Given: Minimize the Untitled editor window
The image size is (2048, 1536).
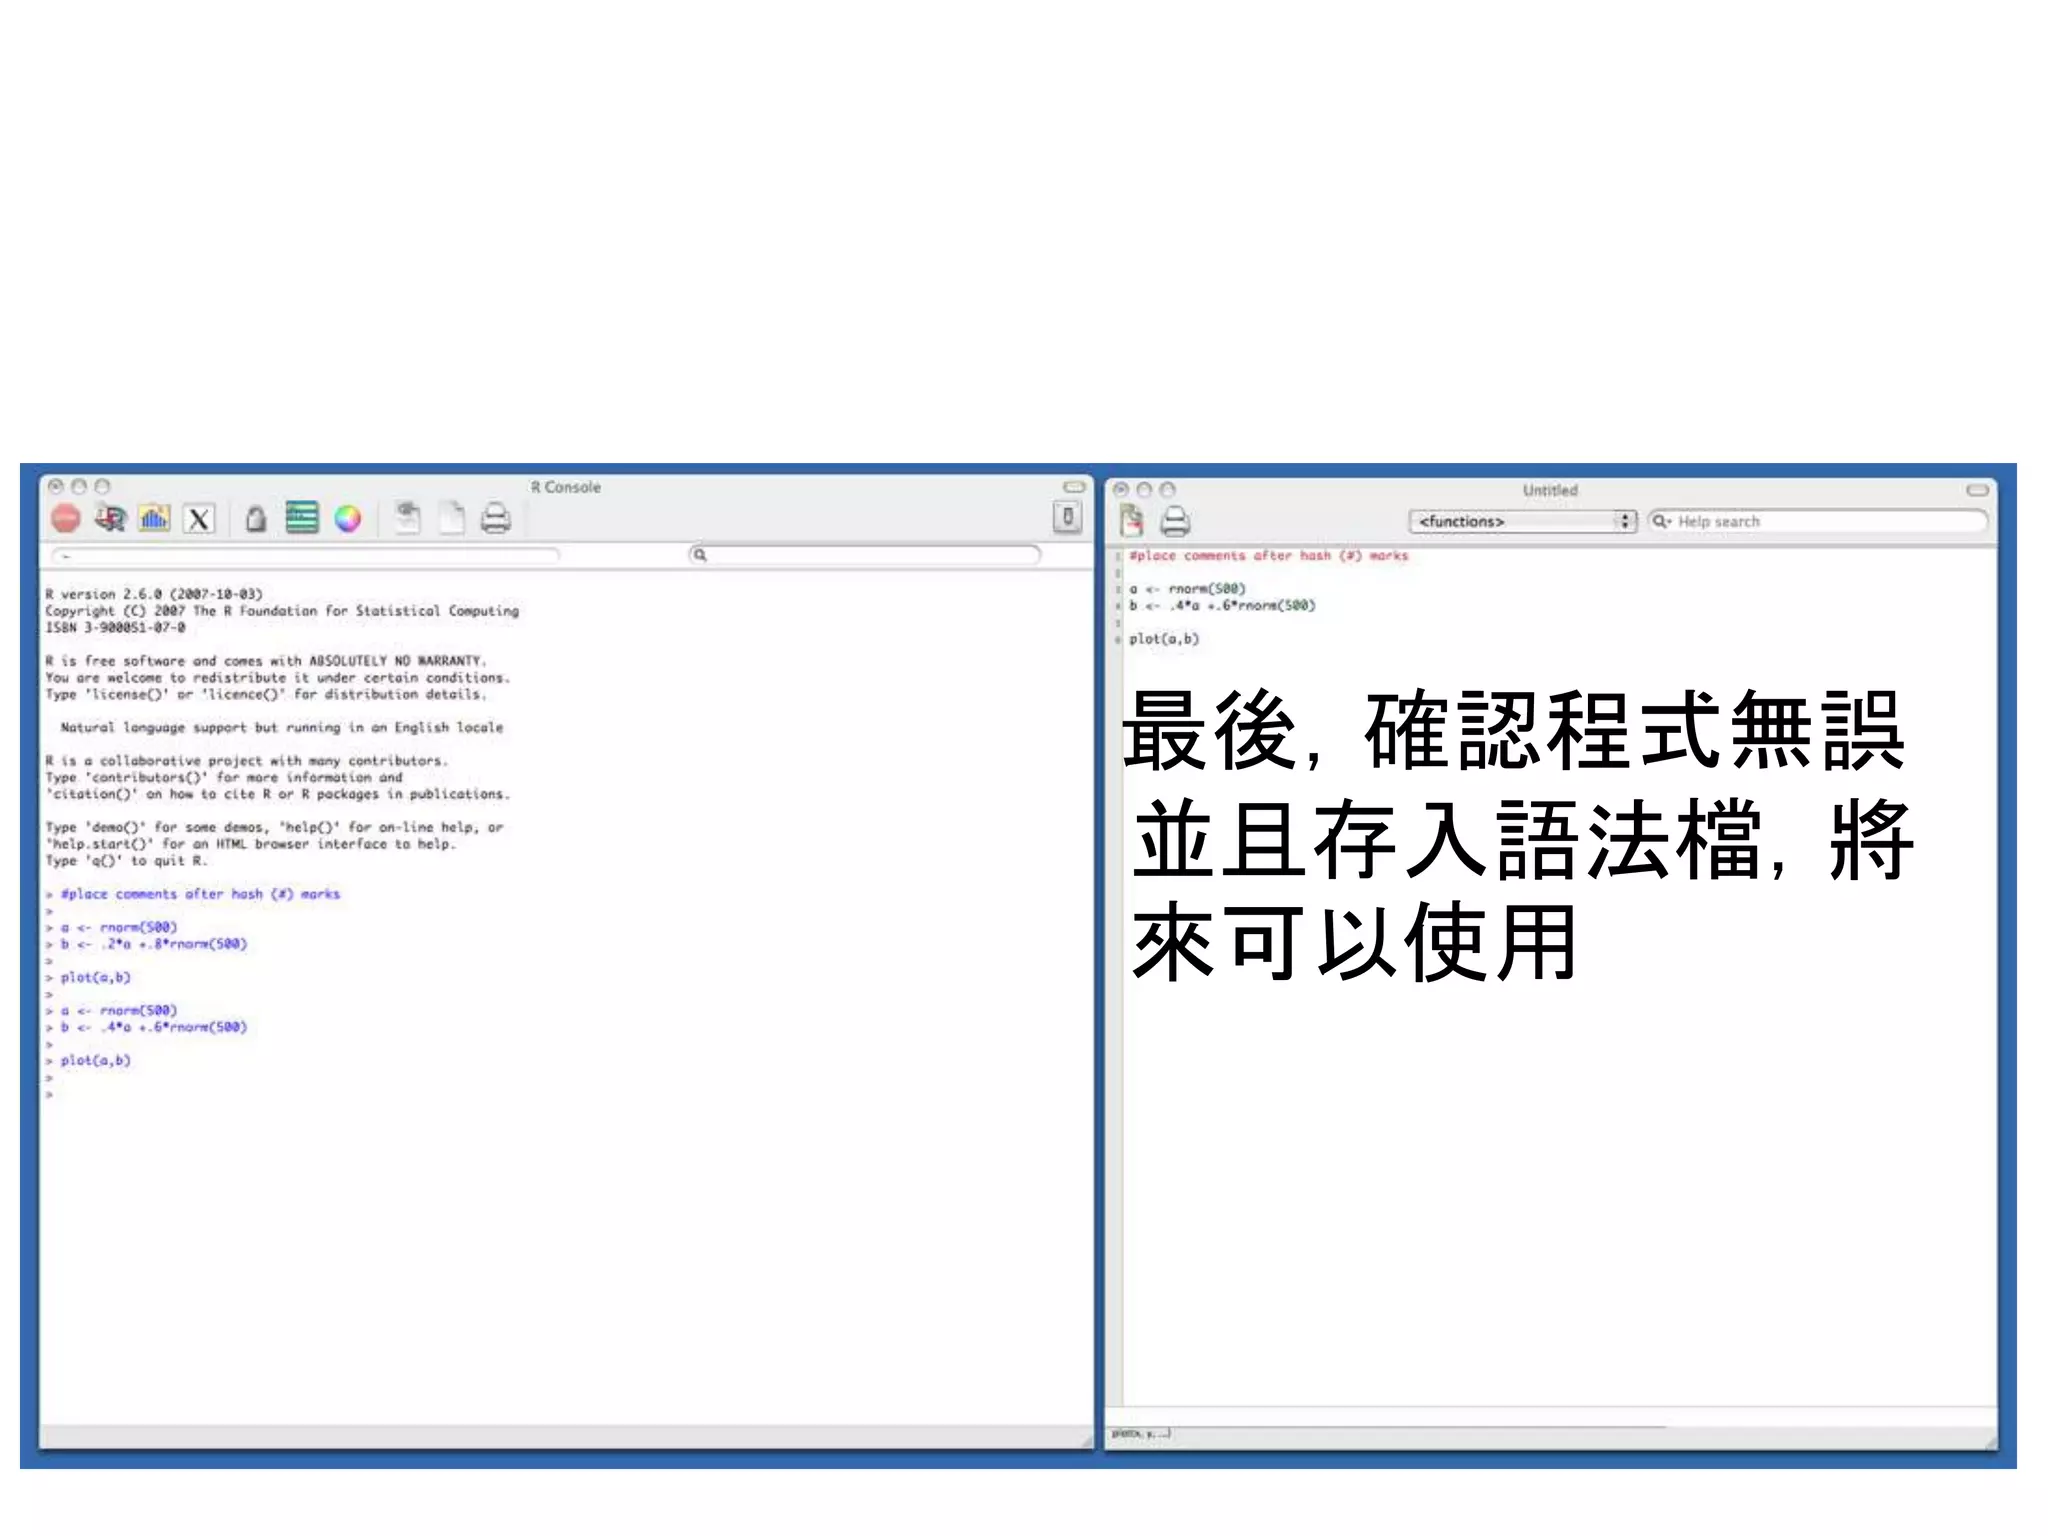Looking at the screenshot, I should pos(1144,489).
